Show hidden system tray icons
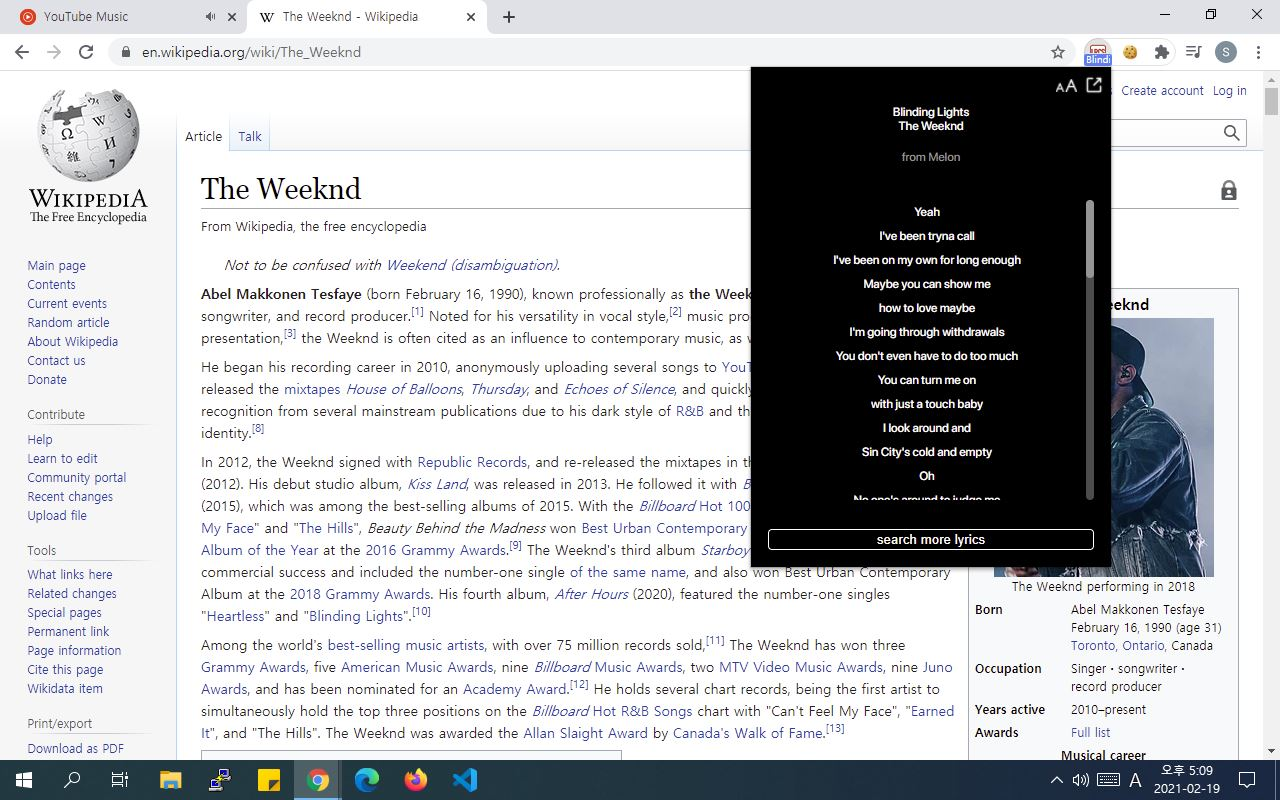The width and height of the screenshot is (1280, 800). pyautogui.click(x=1056, y=780)
